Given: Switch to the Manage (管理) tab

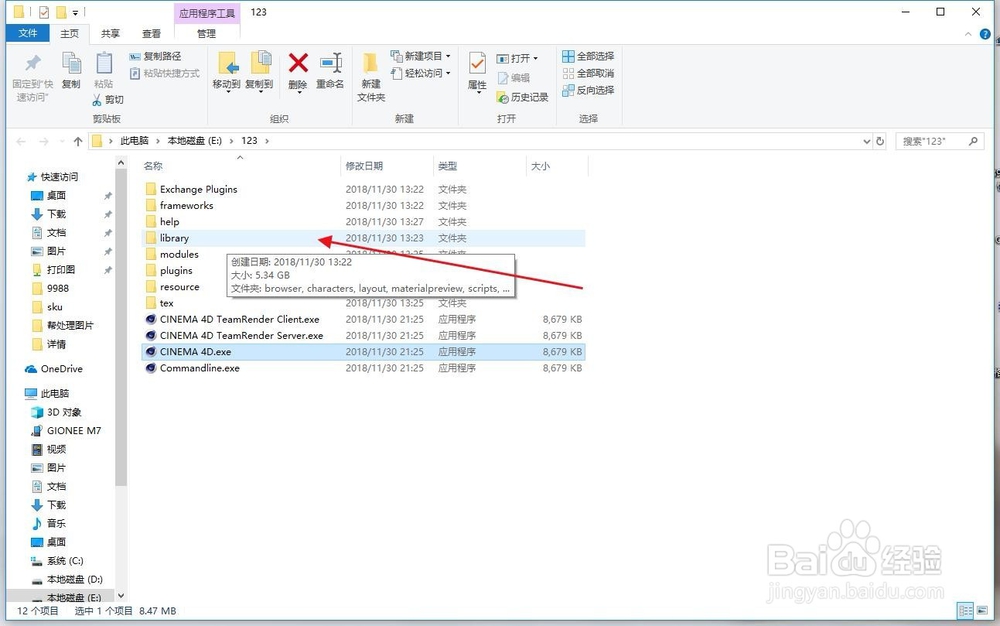Looking at the screenshot, I should click(x=206, y=33).
